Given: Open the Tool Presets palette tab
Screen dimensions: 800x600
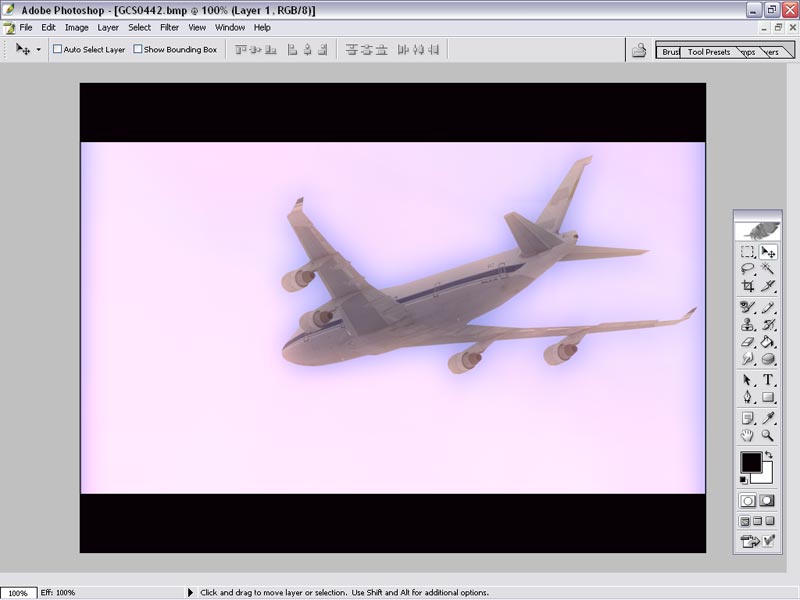Looking at the screenshot, I should (x=708, y=52).
